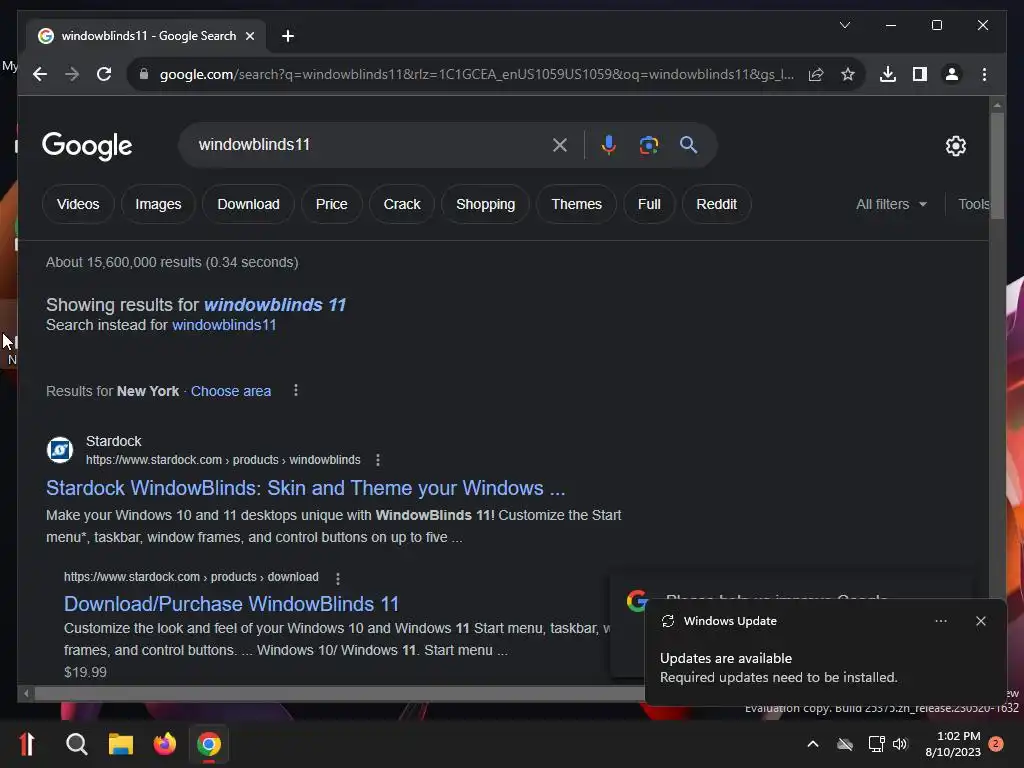The width and height of the screenshot is (1024, 768).
Task: Click the Chrome taskbar icon
Action: [209, 744]
